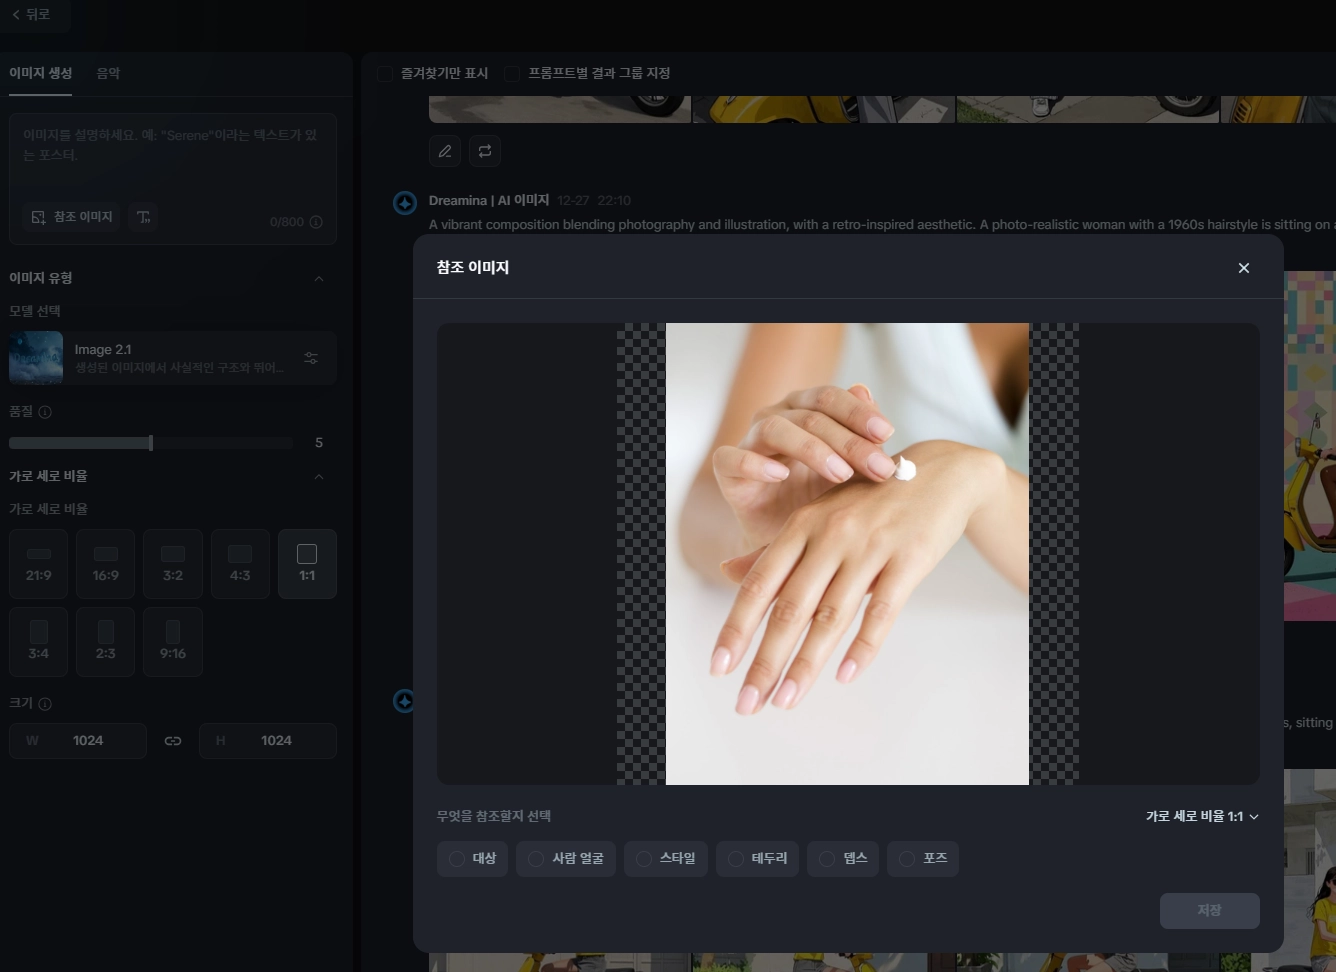Click the vibrant composition prompt text
The height and width of the screenshot is (972, 1336).
pyautogui.click(x=880, y=225)
